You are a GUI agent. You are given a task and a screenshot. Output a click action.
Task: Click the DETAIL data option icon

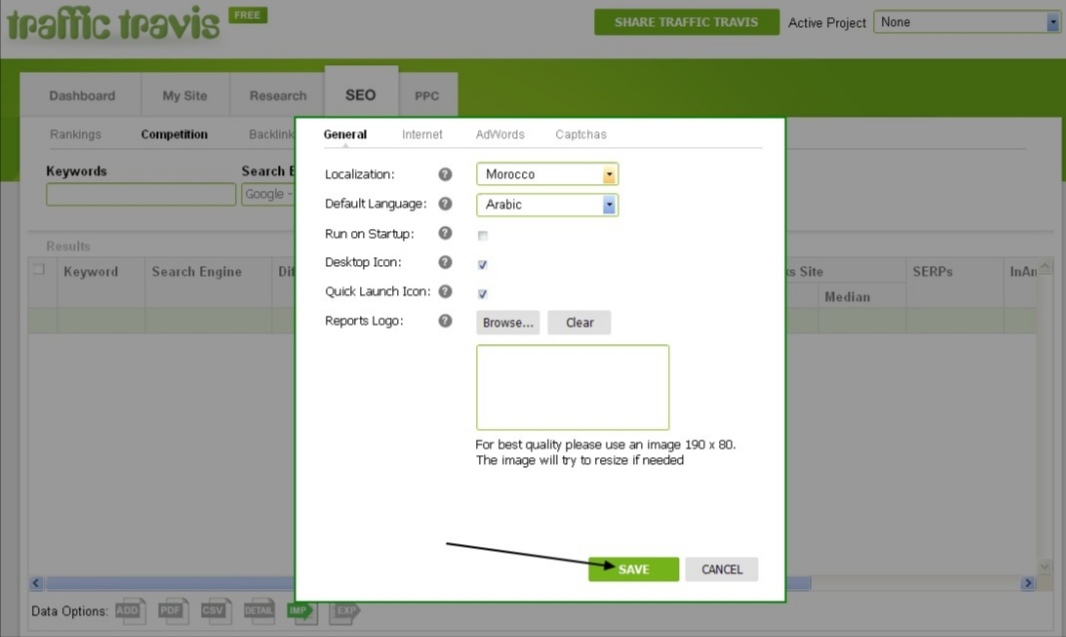pos(259,611)
